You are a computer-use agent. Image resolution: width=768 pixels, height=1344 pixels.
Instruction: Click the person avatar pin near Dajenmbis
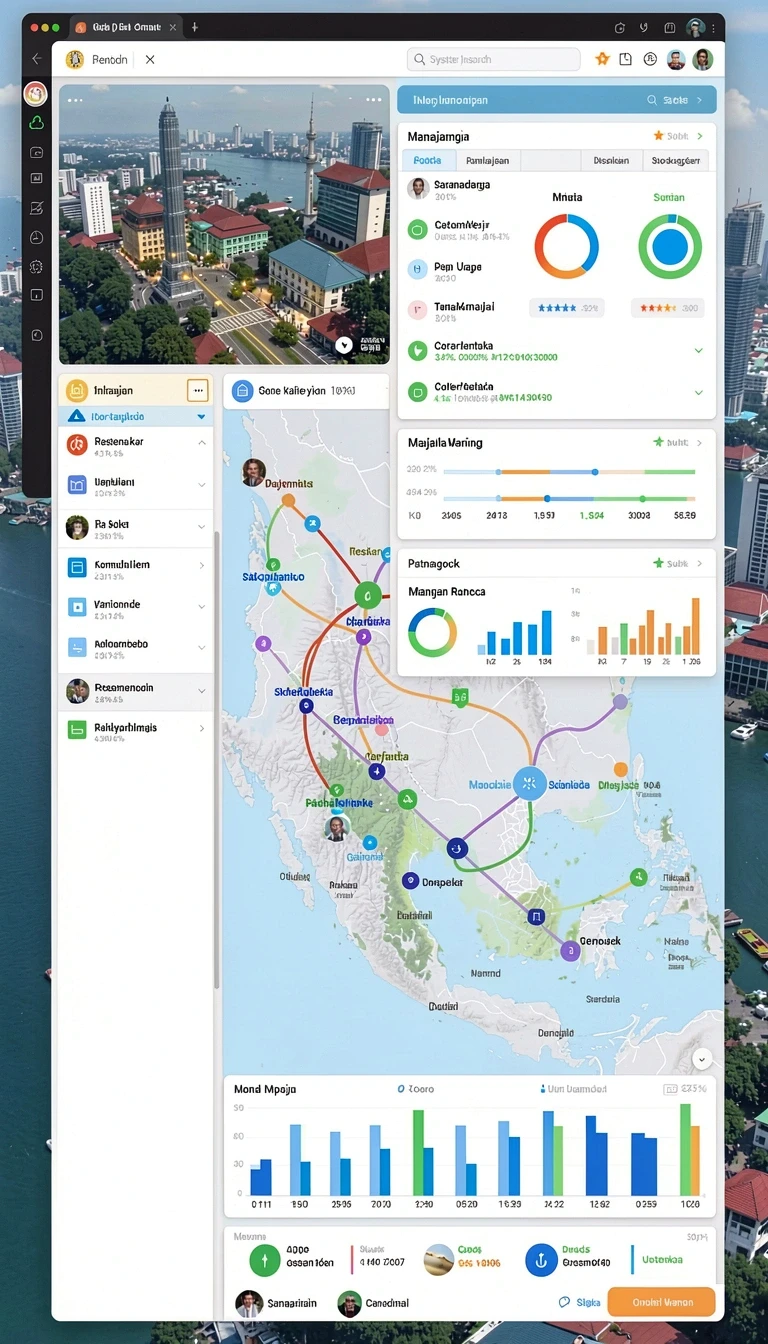click(254, 473)
